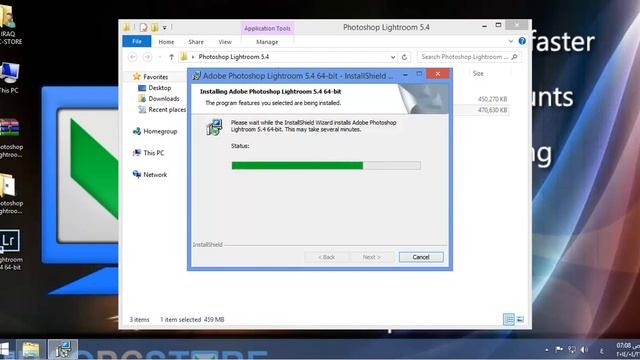Click the Properties icon in Quick Access Toolbar
Image resolution: width=640 pixels, height=360 pixels.
click(x=143, y=28)
